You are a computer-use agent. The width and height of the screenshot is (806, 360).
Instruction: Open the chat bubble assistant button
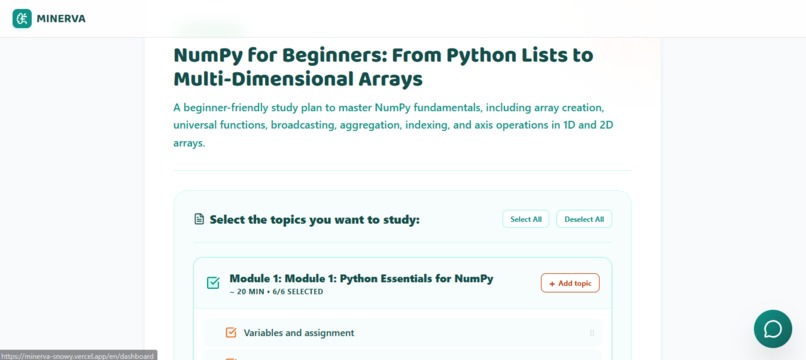[x=773, y=329]
